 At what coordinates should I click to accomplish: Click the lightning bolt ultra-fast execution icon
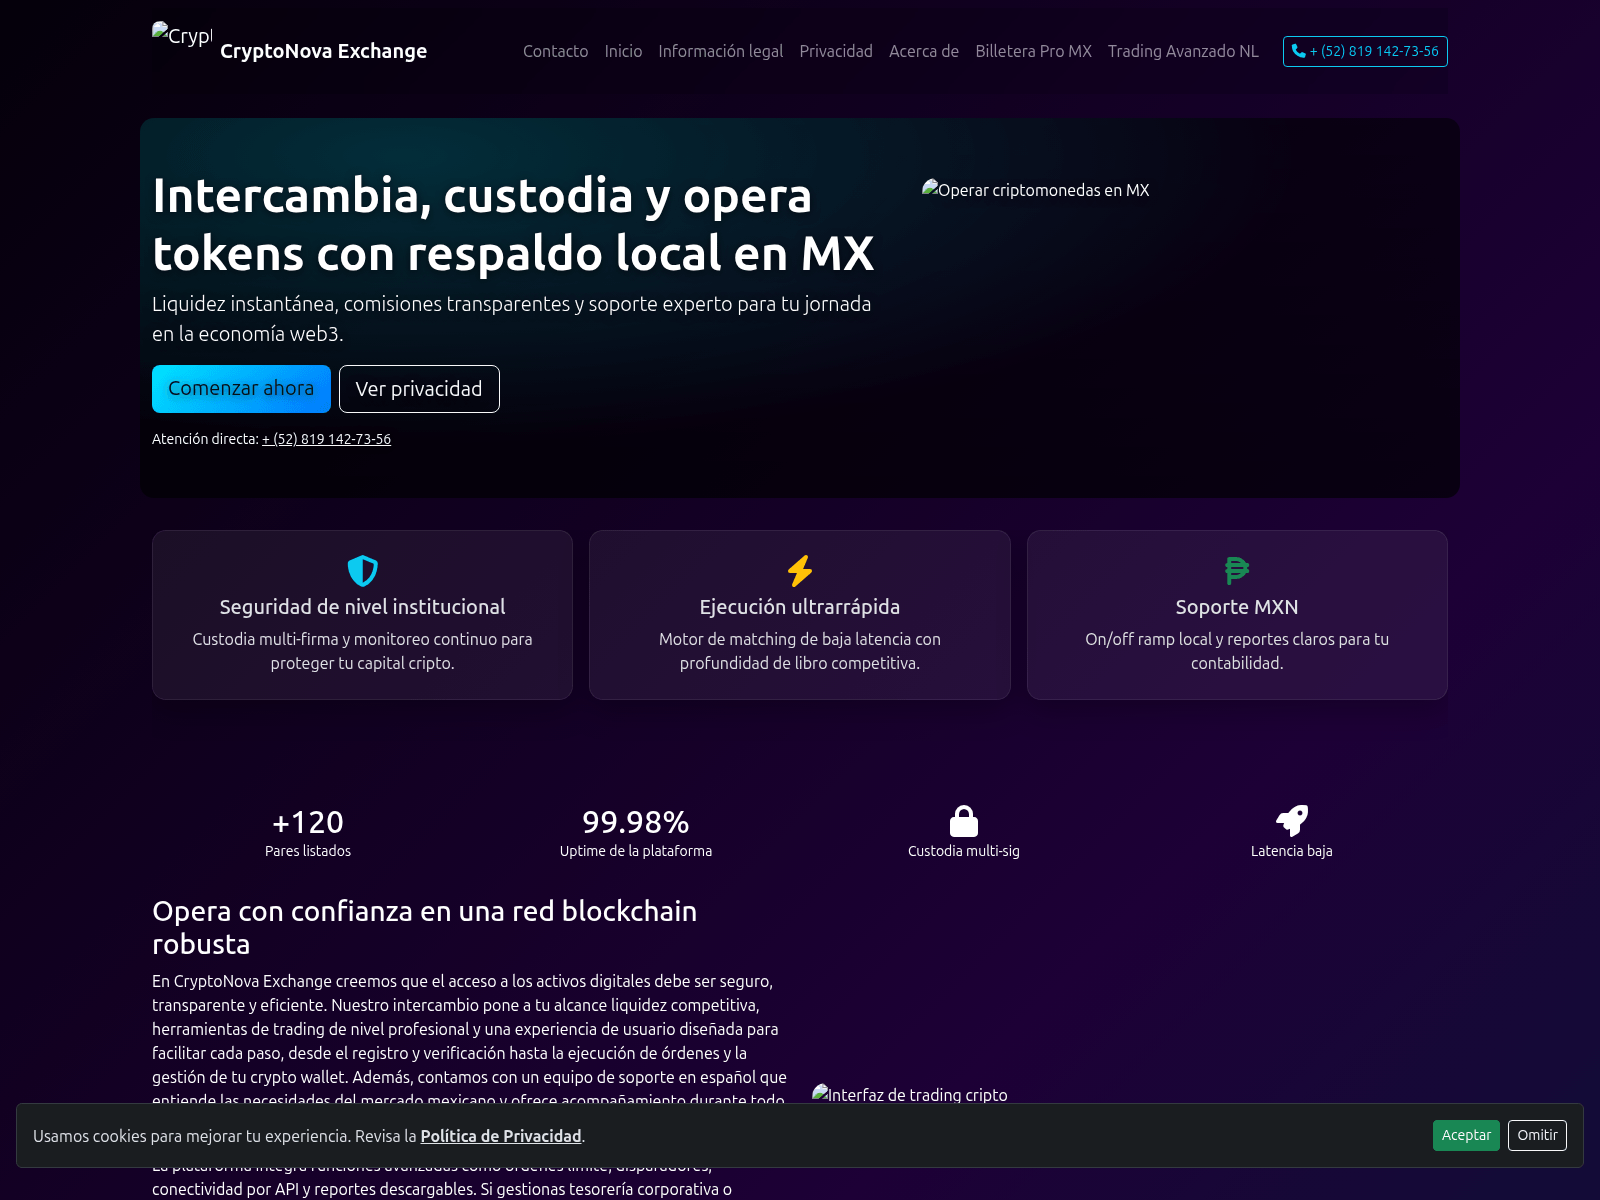pos(800,571)
